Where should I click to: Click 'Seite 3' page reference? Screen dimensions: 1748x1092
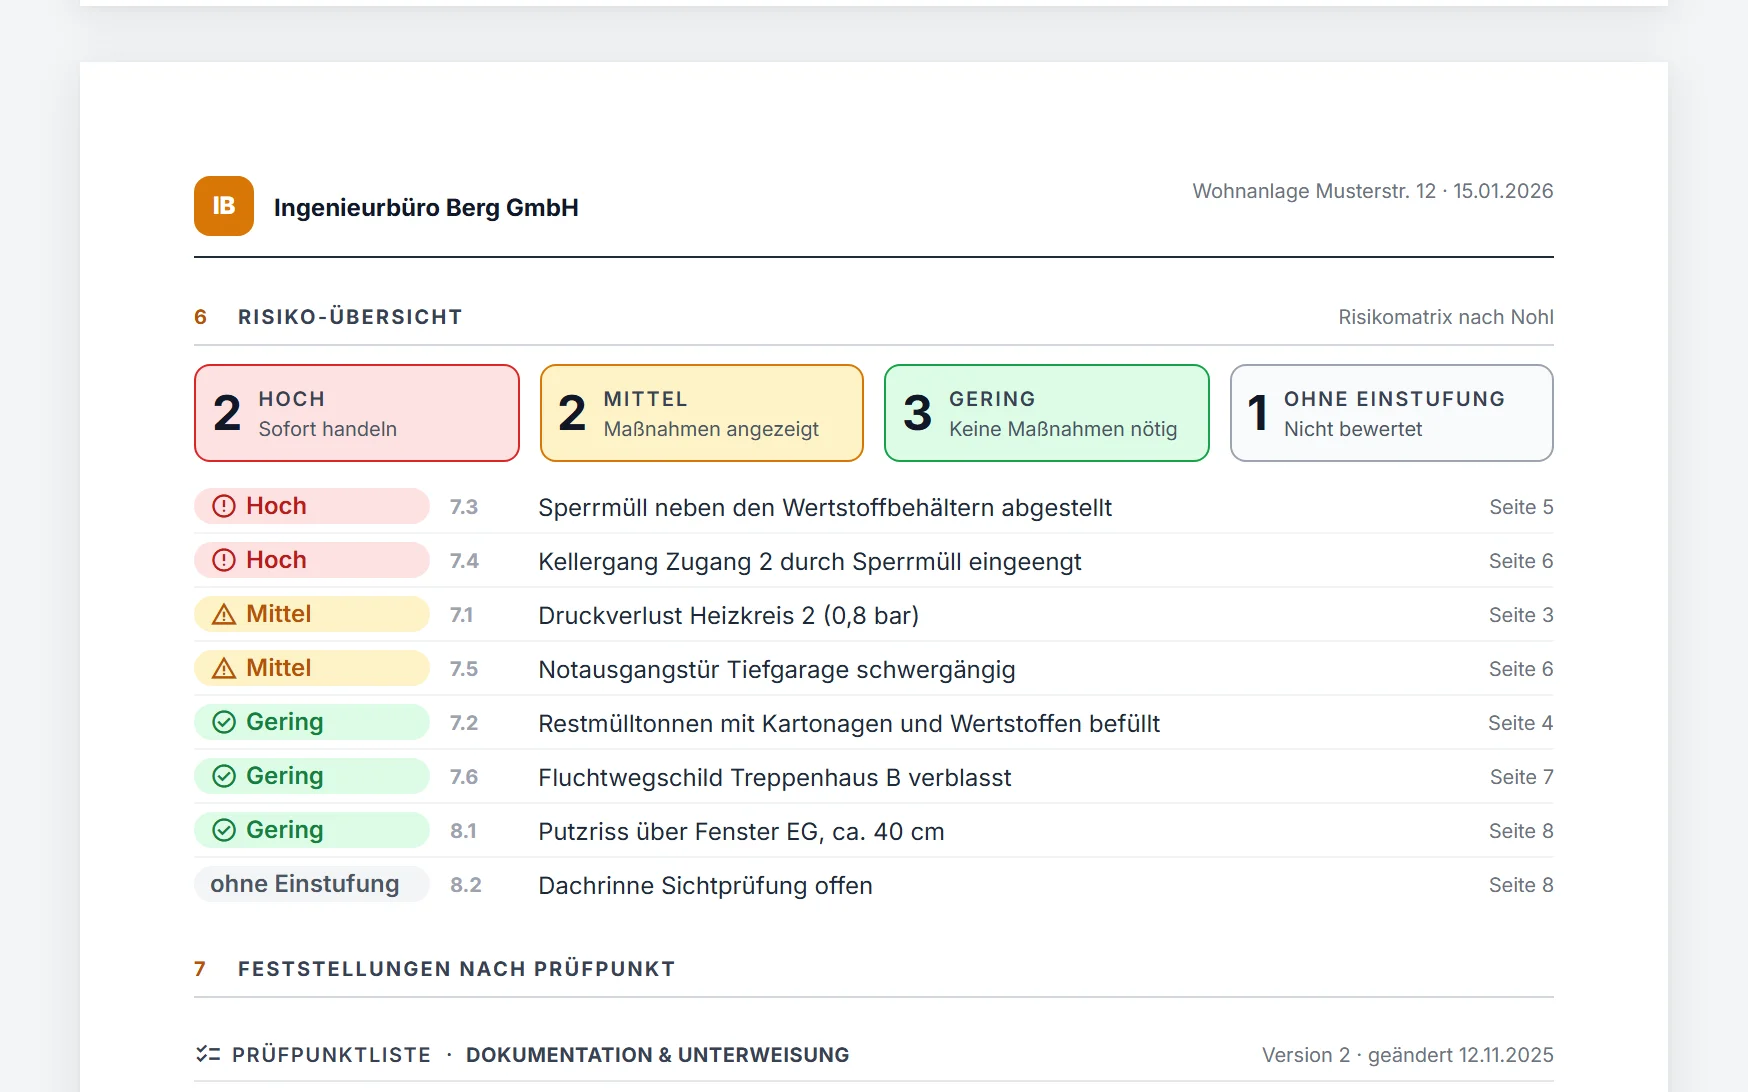click(1521, 615)
